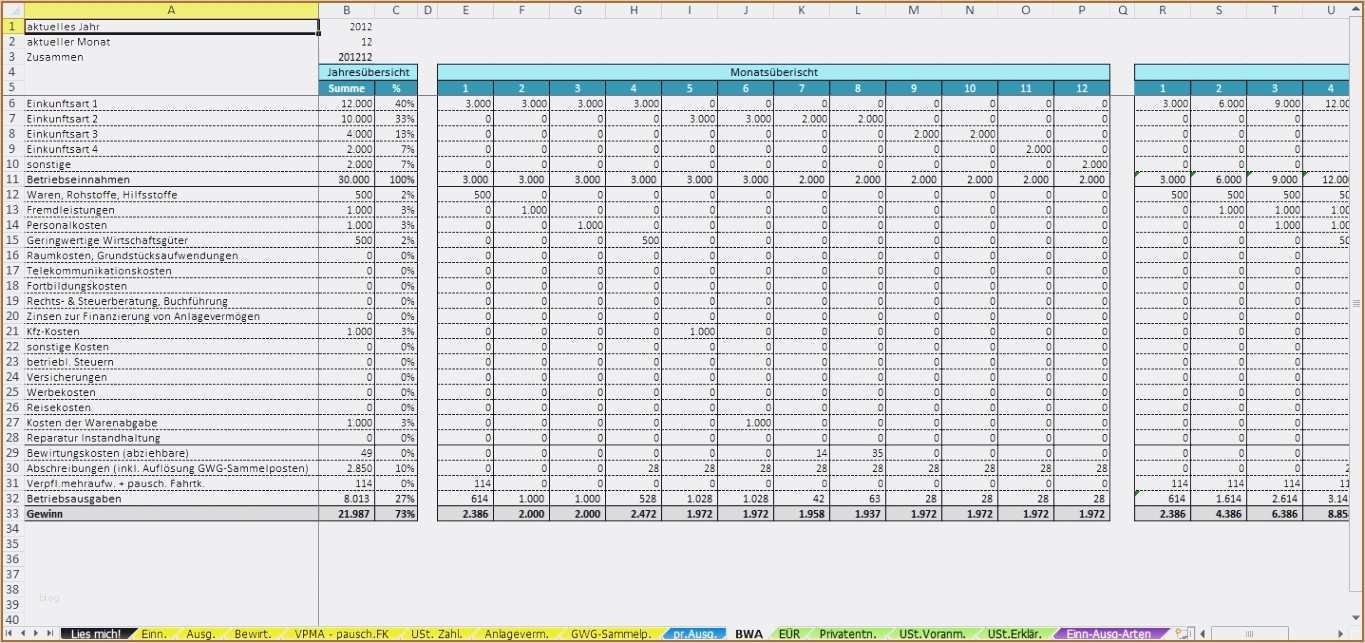
Task: Select column A header
Action: (x=171, y=10)
